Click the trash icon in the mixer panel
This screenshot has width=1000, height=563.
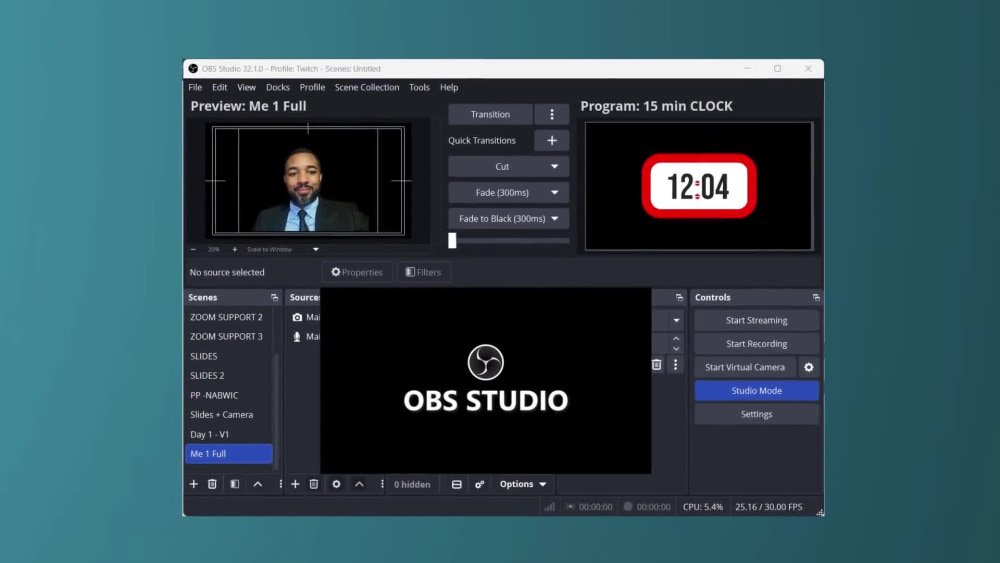pos(656,365)
